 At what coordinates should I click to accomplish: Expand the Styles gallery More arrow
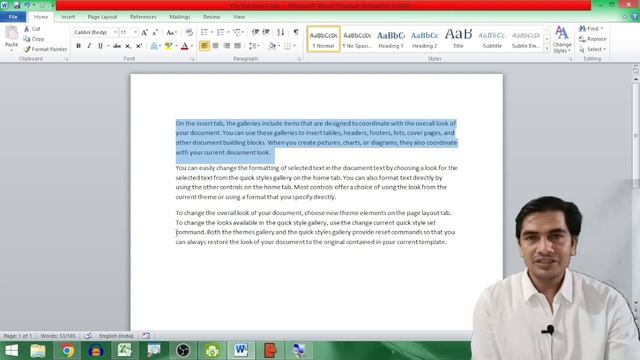click(547, 49)
